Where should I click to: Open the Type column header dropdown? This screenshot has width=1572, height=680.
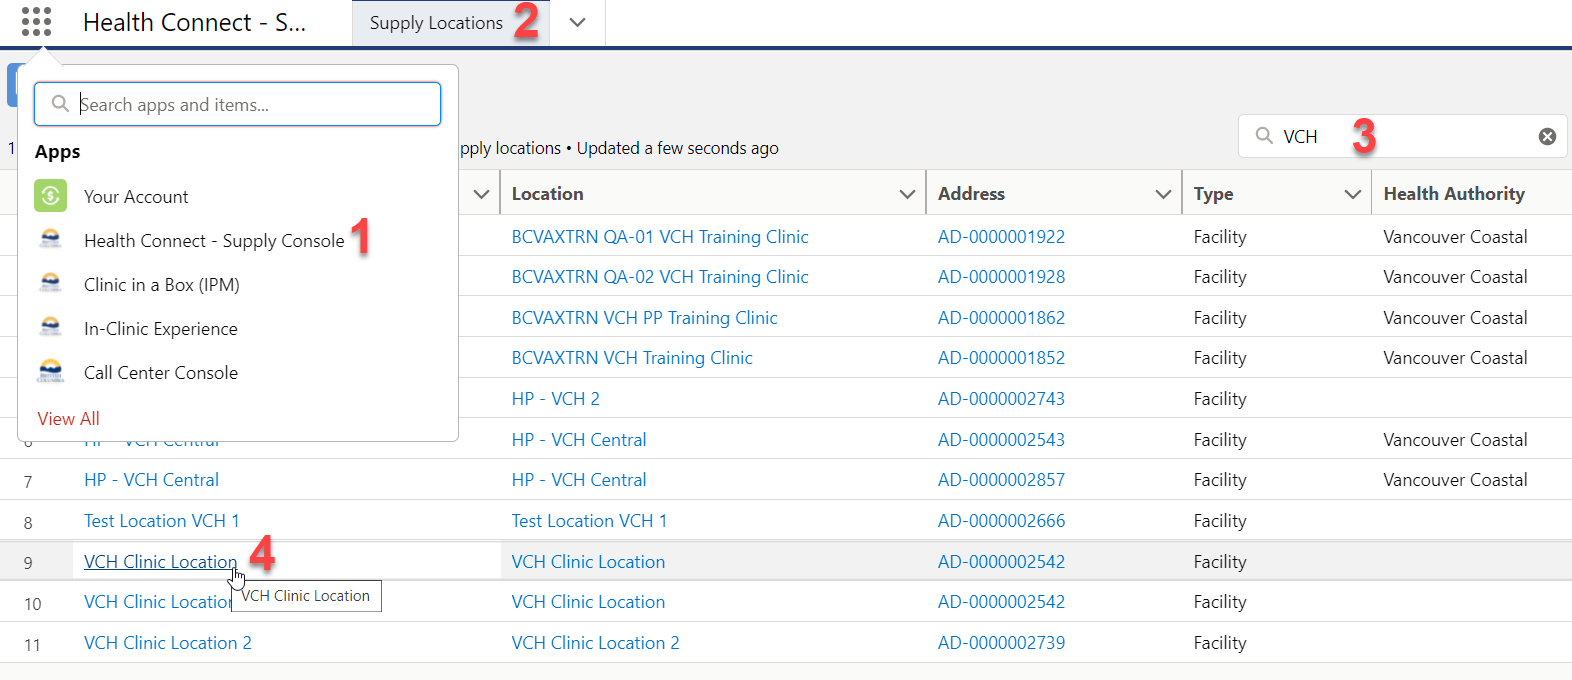(1353, 194)
